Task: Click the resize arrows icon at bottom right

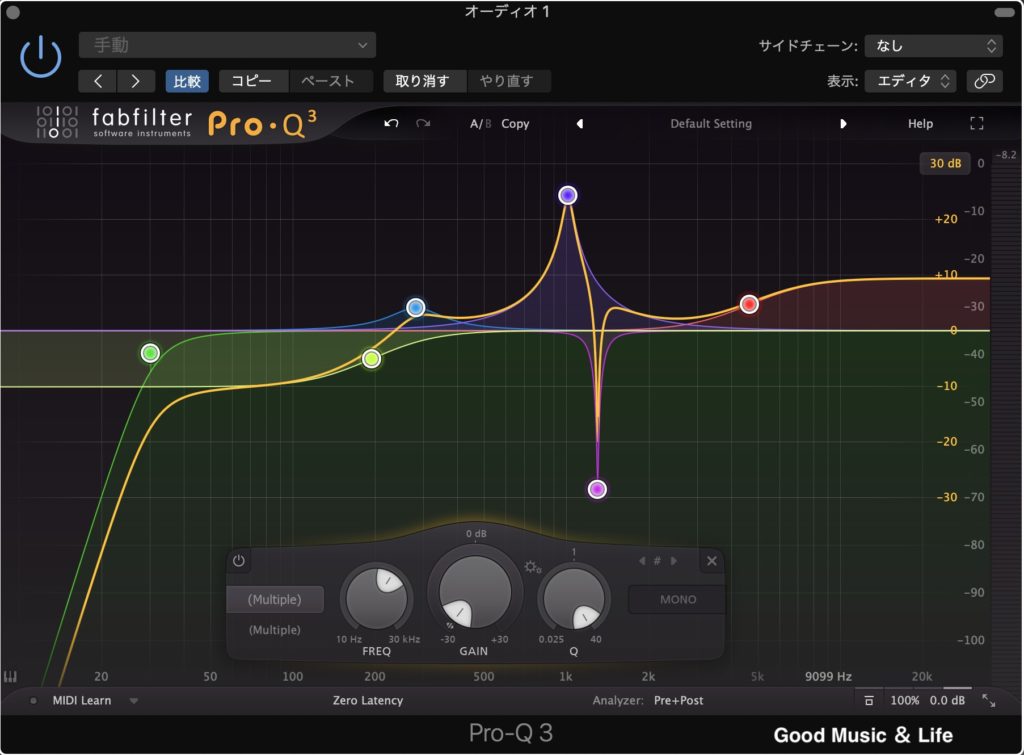Action: (989, 701)
